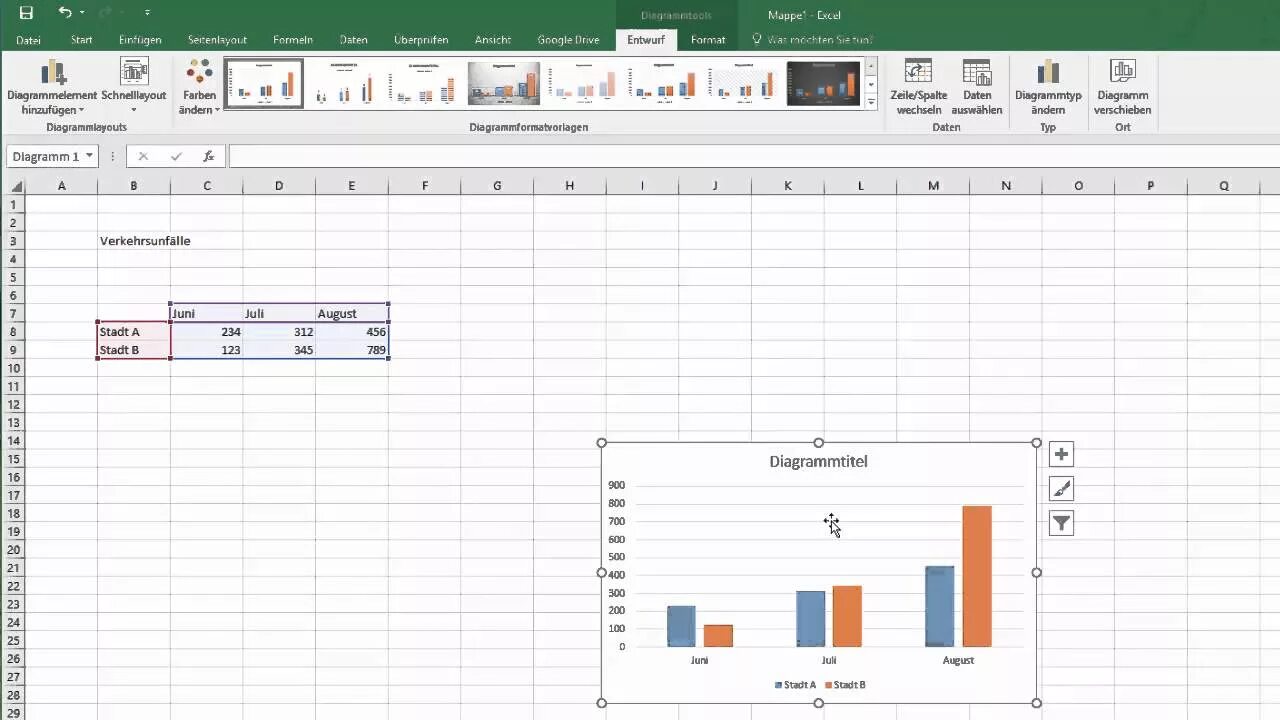Switch to the Einfügen ribbon tab
Image resolution: width=1280 pixels, height=720 pixels.
(x=140, y=40)
